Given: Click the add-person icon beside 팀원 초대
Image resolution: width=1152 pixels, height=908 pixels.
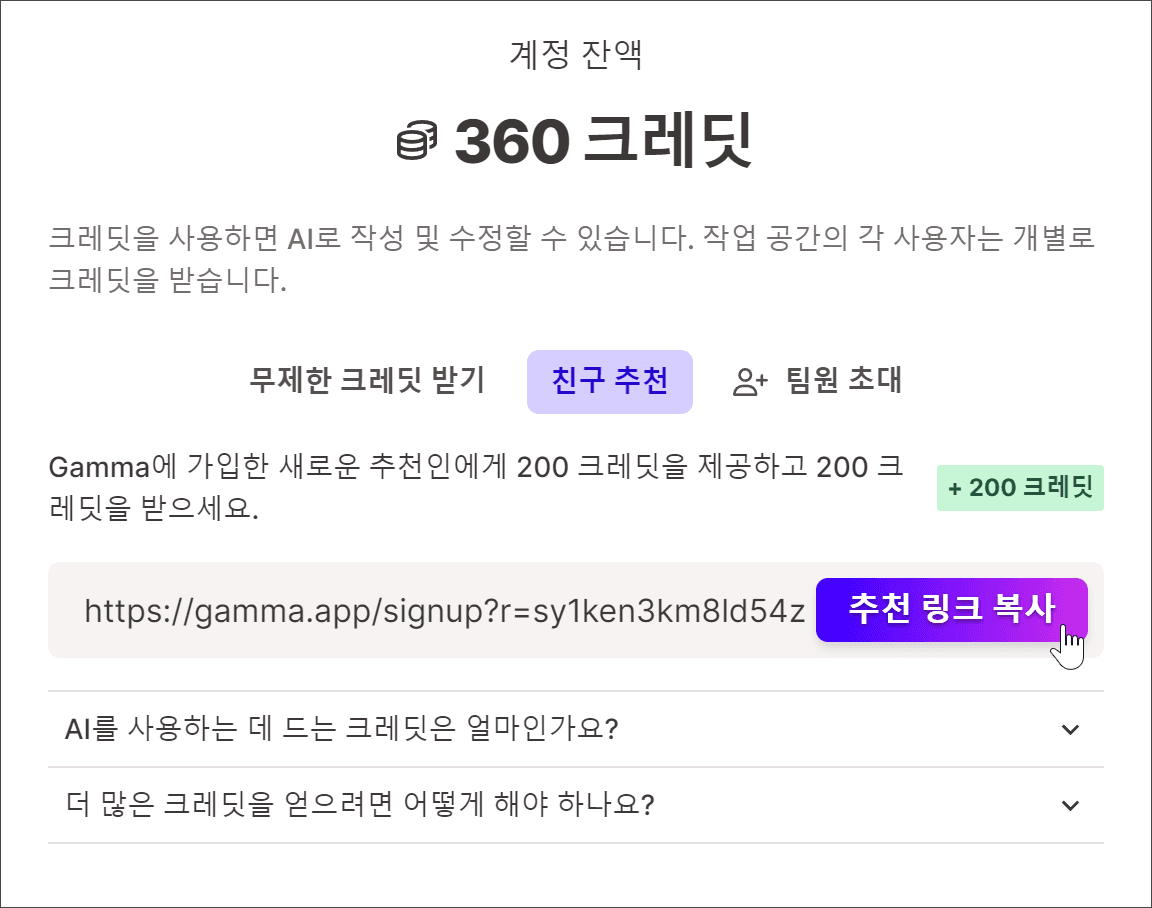Looking at the screenshot, I should tap(750, 381).
